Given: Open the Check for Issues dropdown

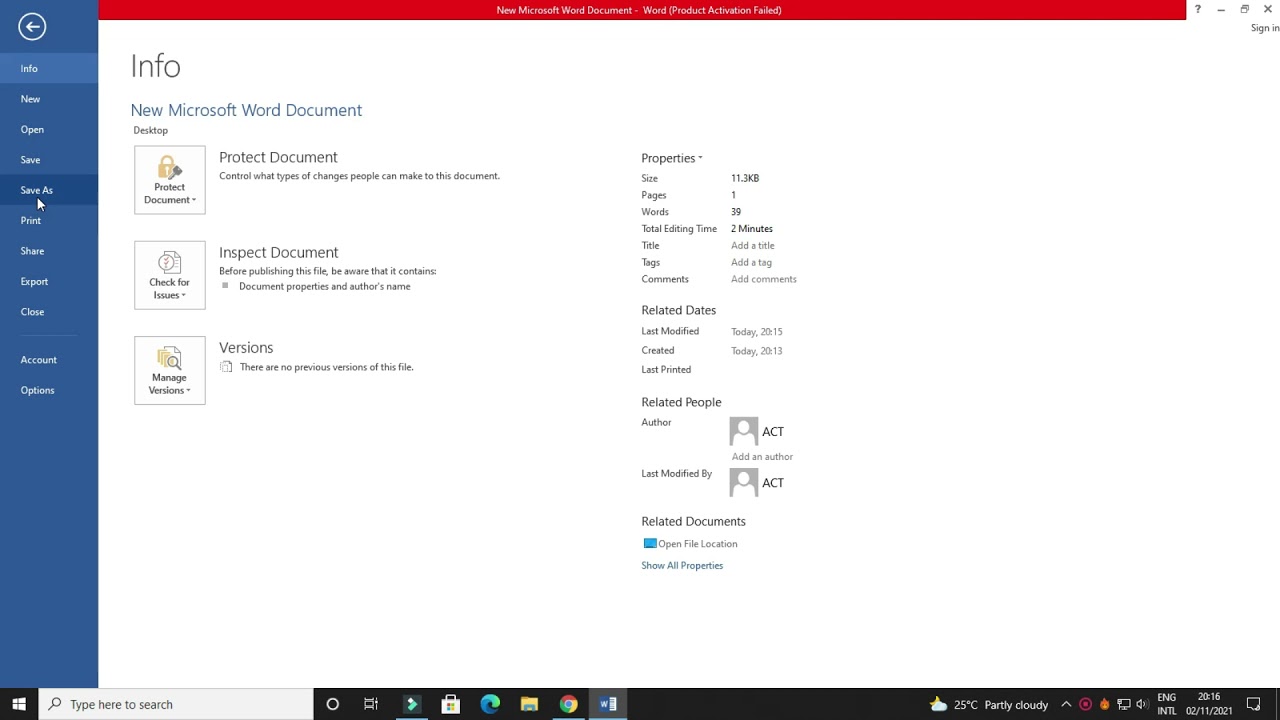Looking at the screenshot, I should point(170,275).
